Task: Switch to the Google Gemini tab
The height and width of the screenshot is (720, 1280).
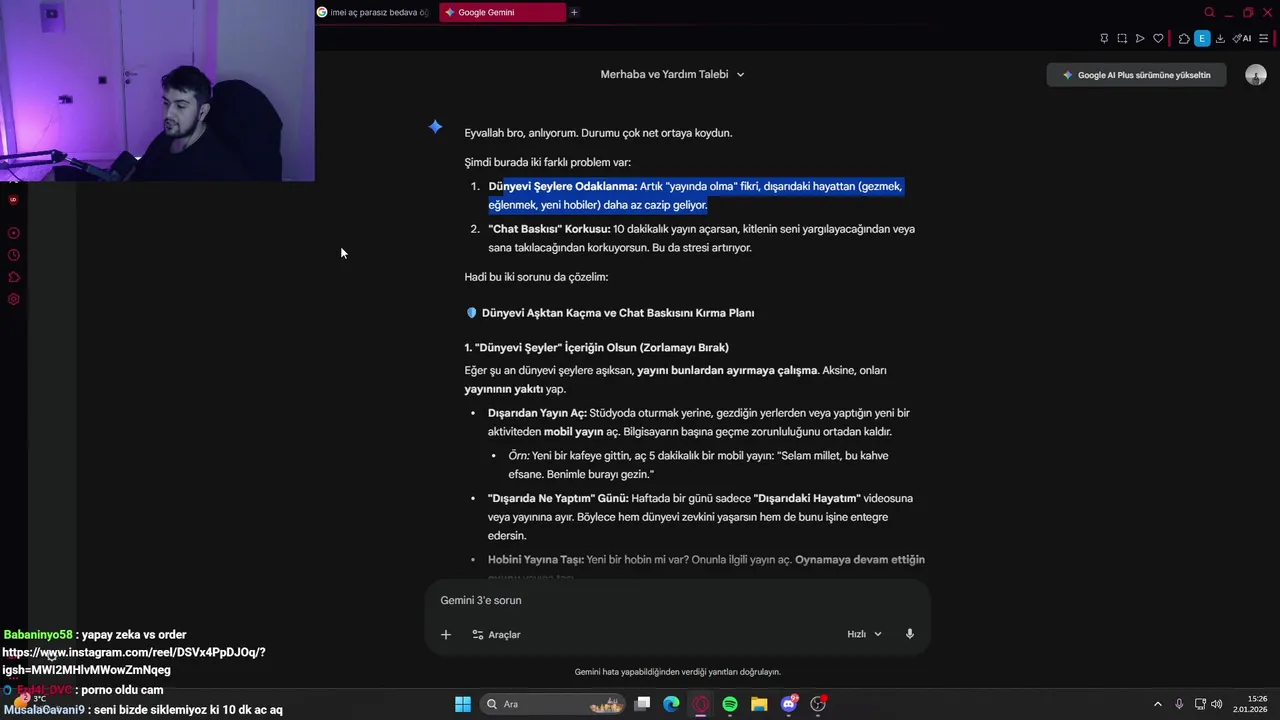Action: pyautogui.click(x=503, y=12)
